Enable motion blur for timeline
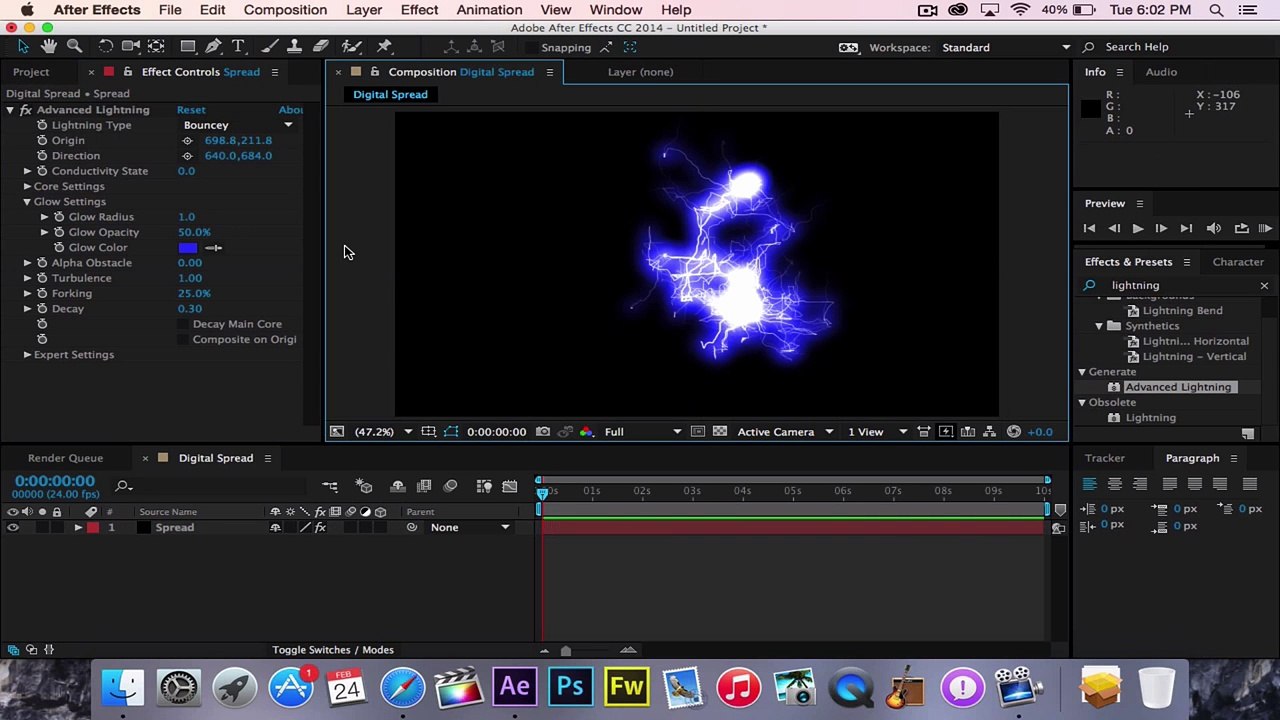 point(450,487)
